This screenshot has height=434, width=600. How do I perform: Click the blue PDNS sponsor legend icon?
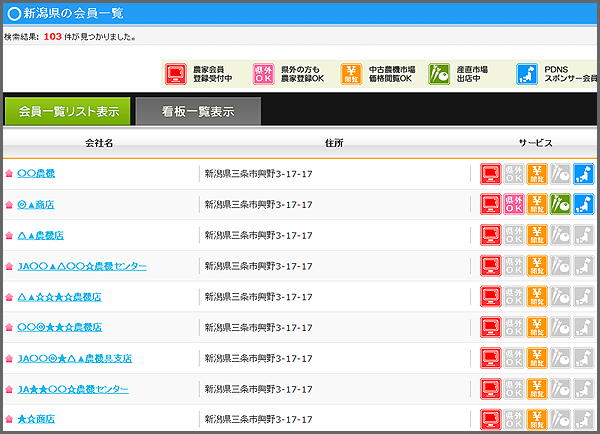[x=526, y=73]
